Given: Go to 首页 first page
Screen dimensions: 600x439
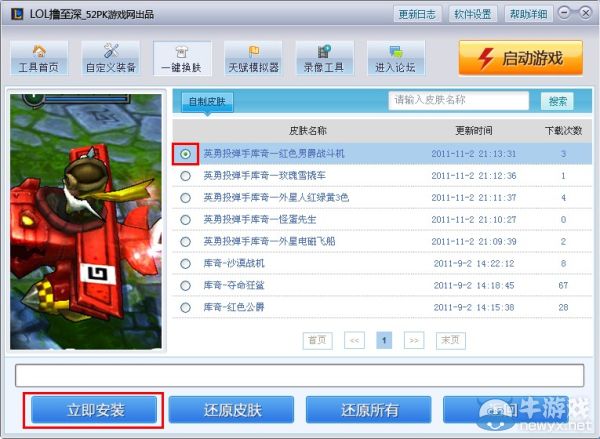Looking at the screenshot, I should pos(318,340).
